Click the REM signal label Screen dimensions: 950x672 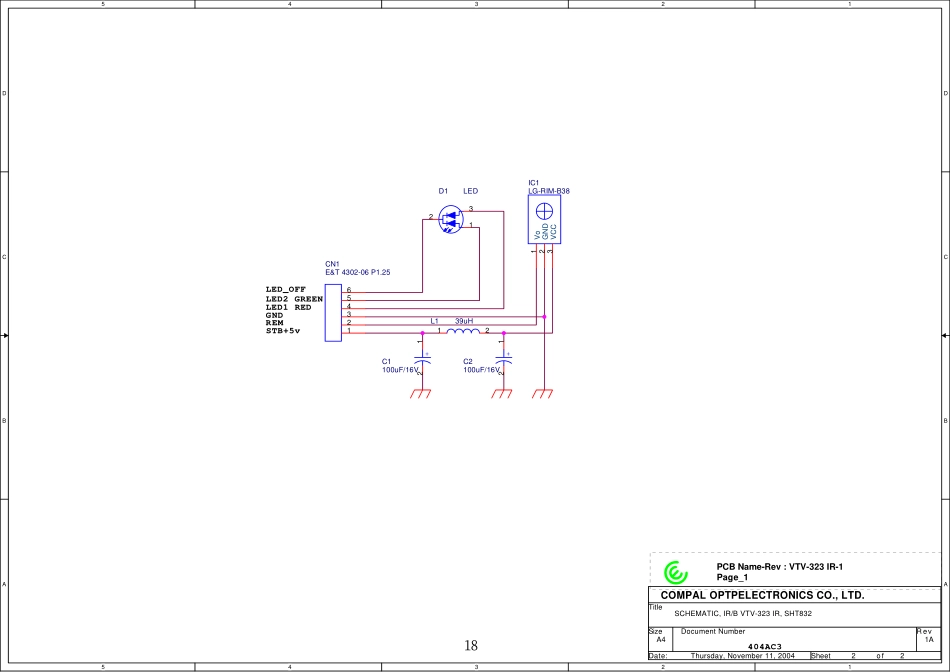pos(274,323)
